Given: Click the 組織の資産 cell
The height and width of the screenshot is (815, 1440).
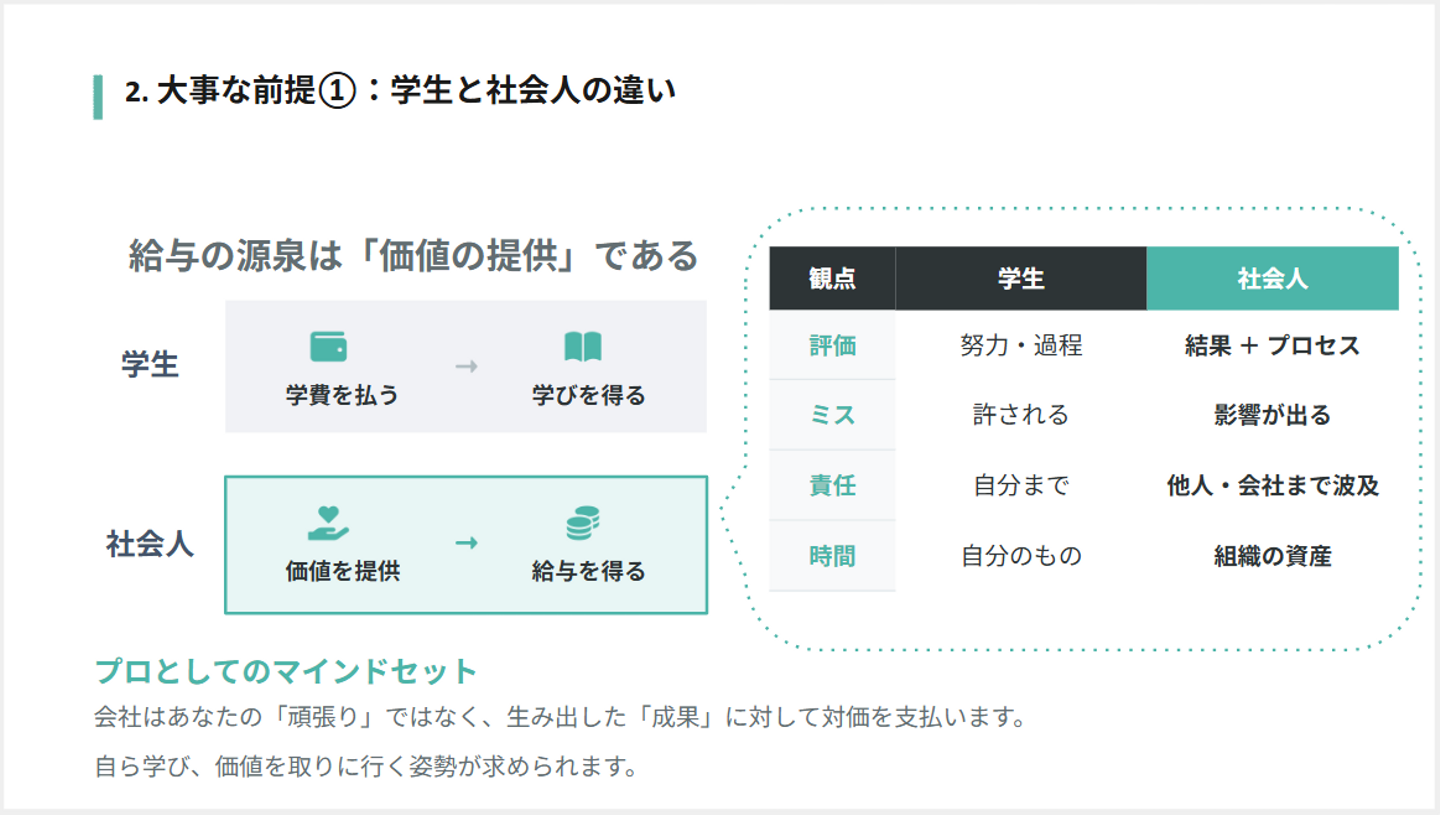Looking at the screenshot, I should click(x=1272, y=555).
